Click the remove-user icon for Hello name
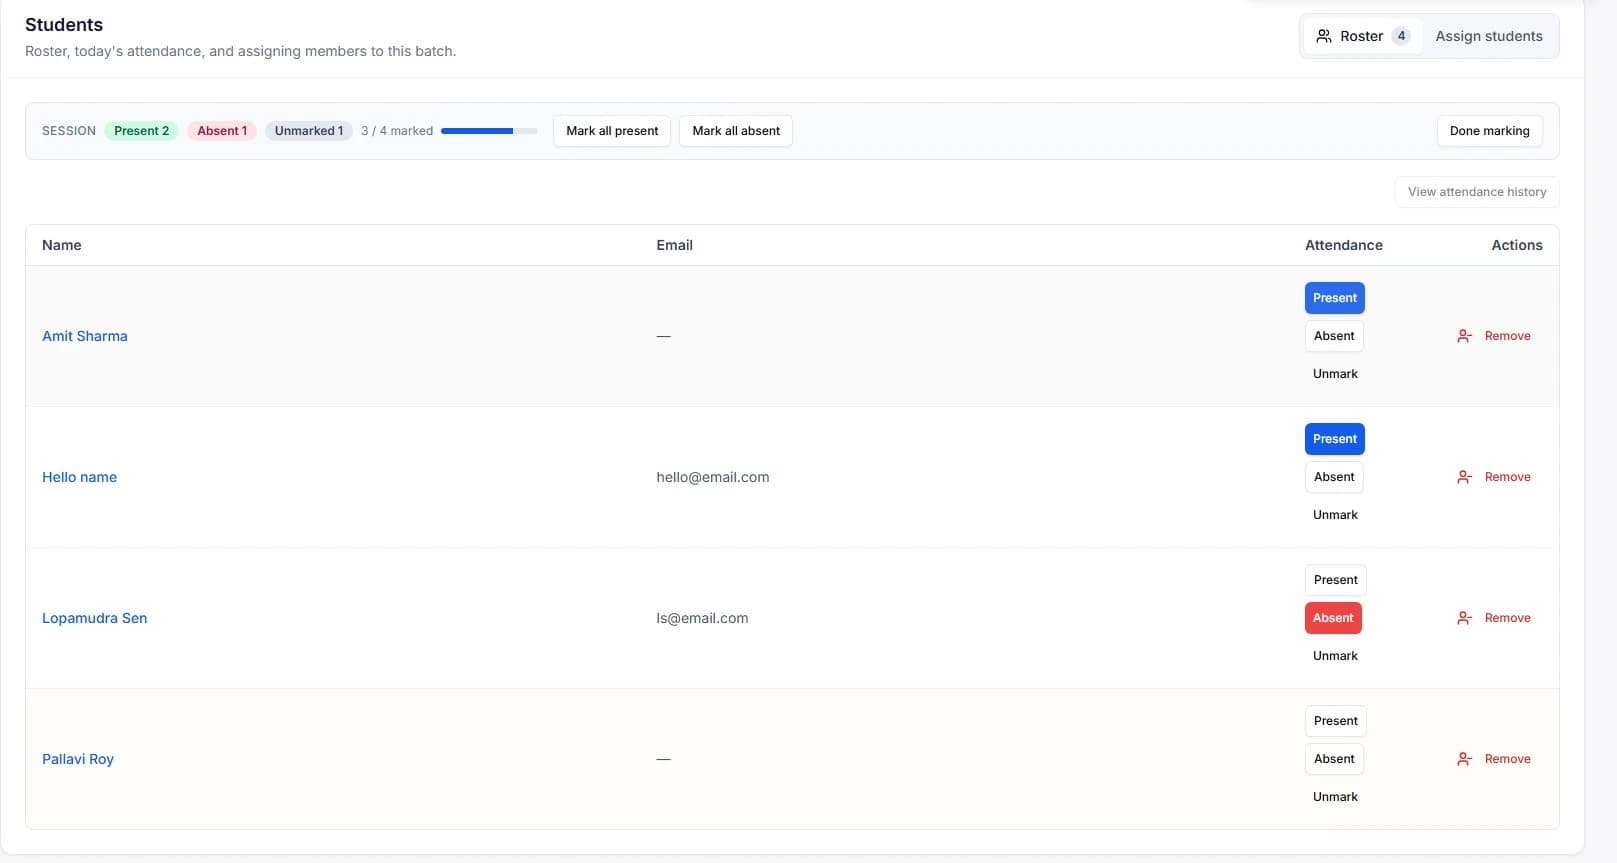The height and width of the screenshot is (863, 1617). (x=1464, y=477)
